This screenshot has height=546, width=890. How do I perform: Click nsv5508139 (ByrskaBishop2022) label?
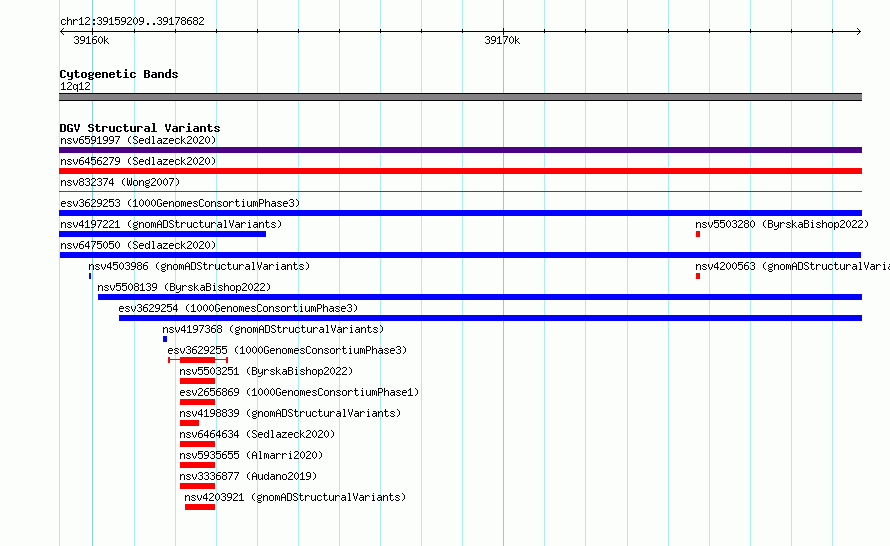(x=184, y=287)
